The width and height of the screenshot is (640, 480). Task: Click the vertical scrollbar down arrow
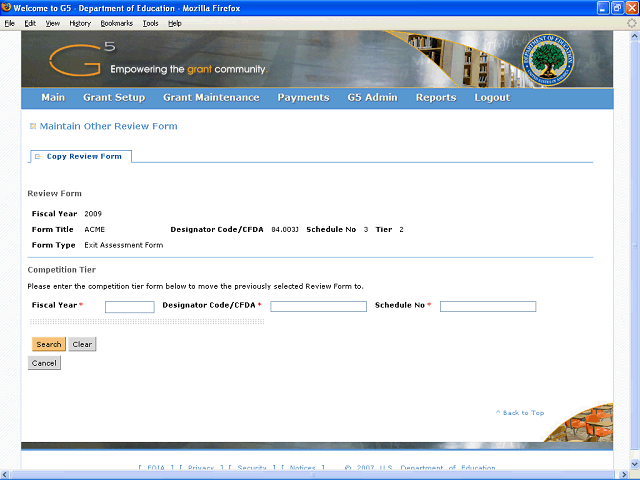[x=635, y=464]
